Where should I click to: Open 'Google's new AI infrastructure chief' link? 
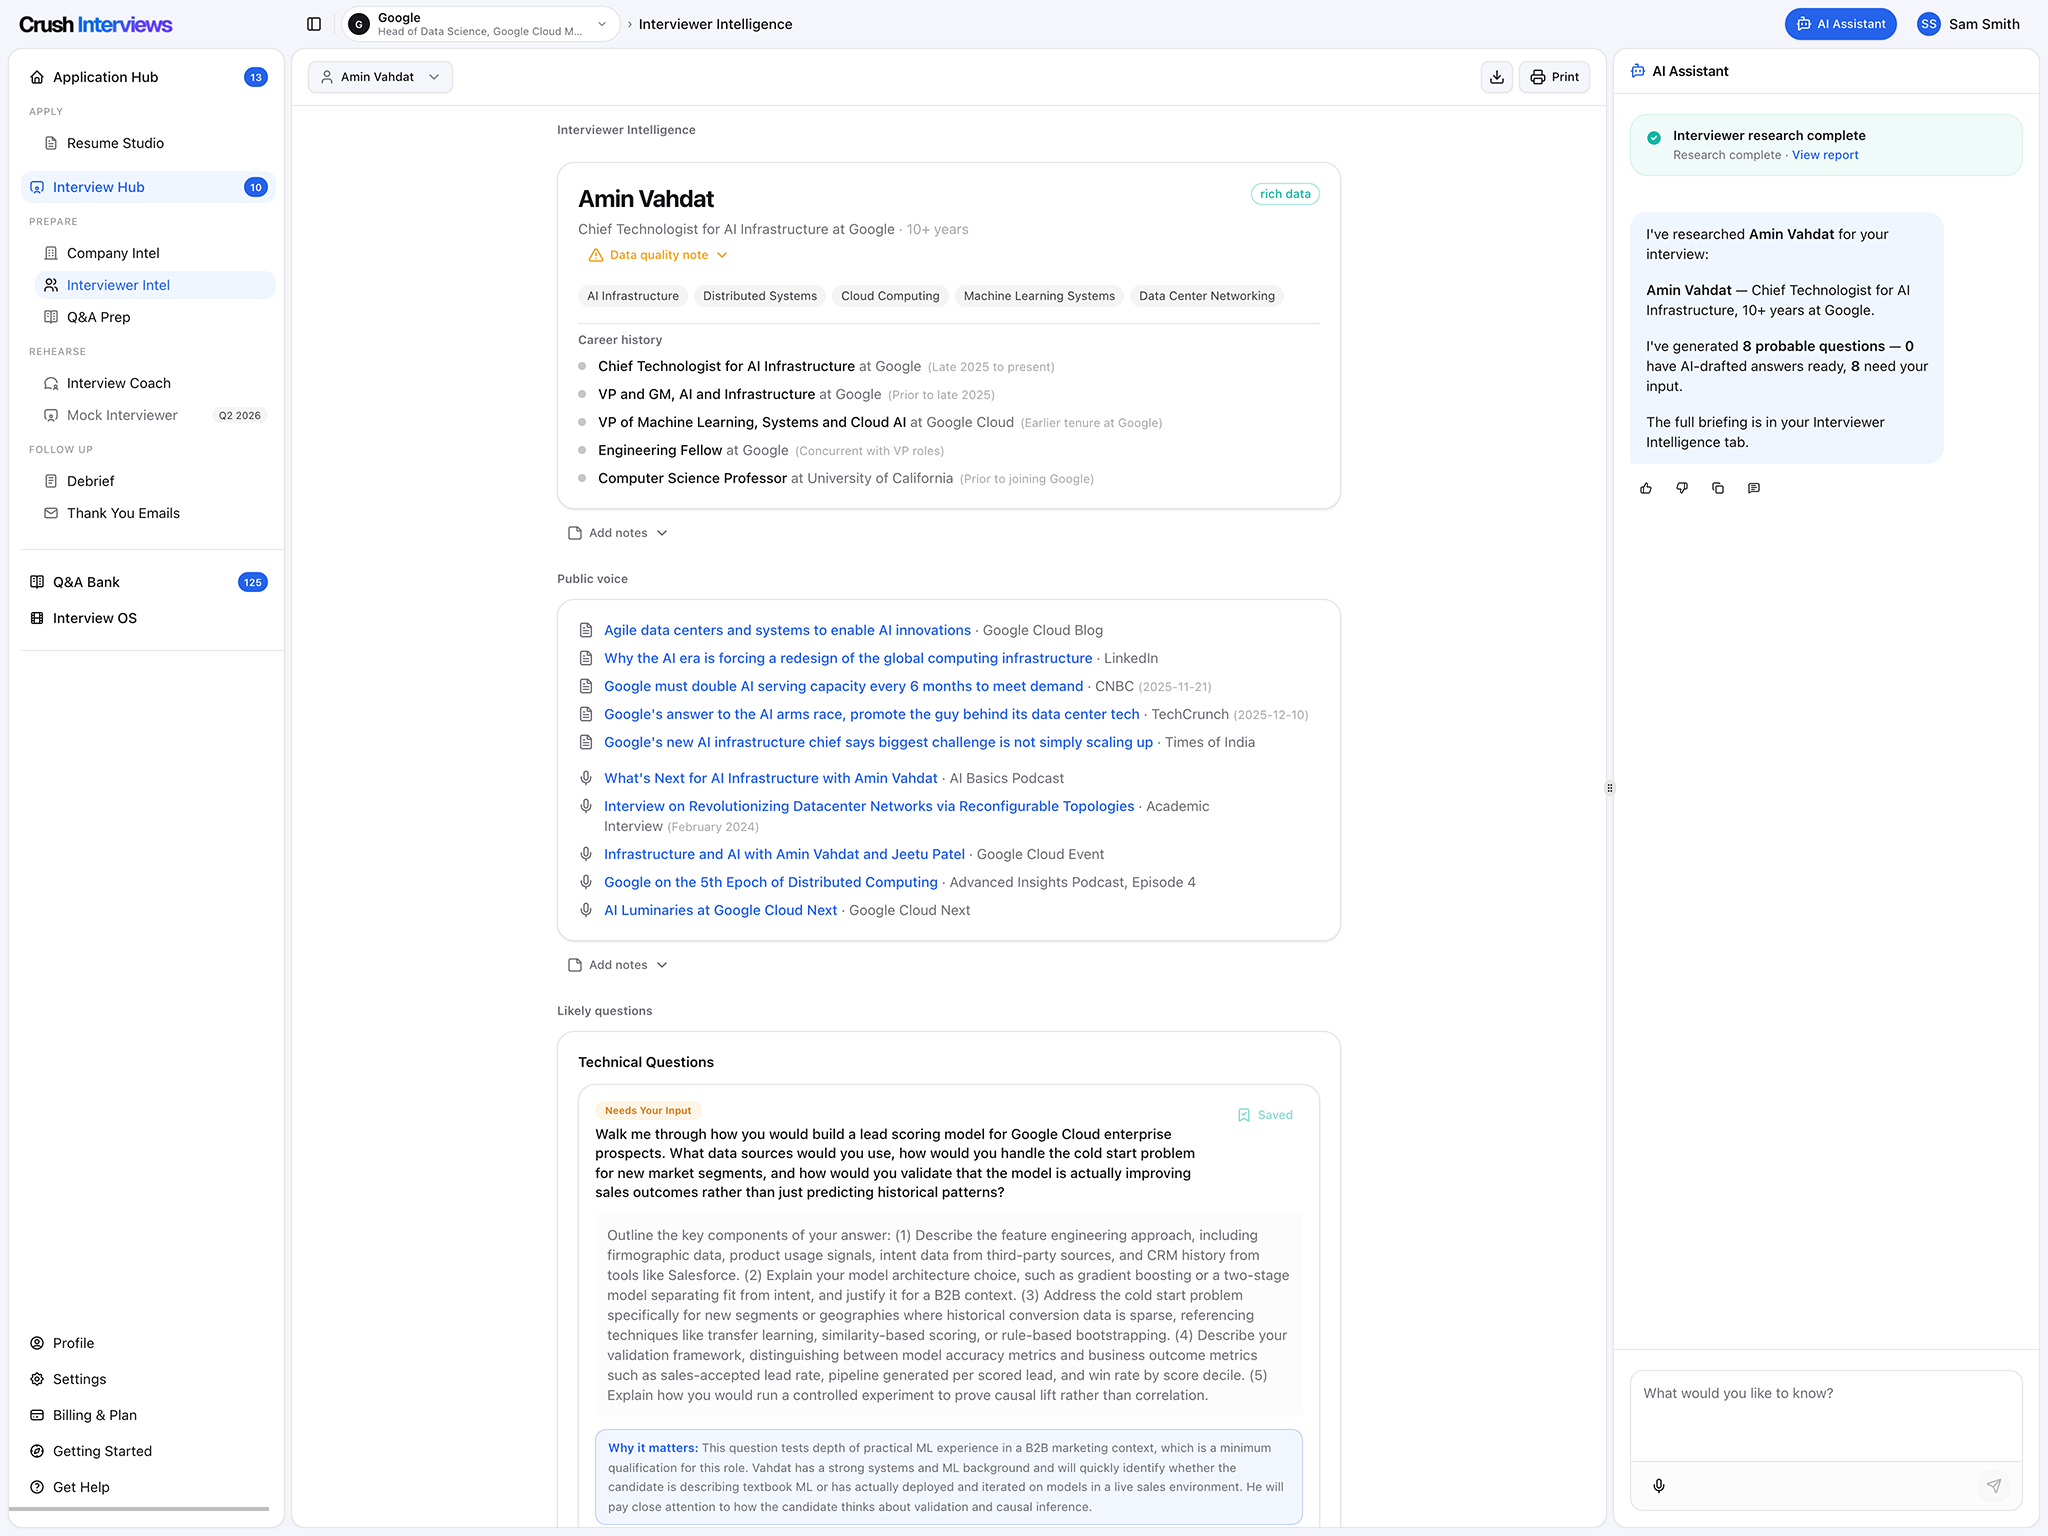(878, 742)
